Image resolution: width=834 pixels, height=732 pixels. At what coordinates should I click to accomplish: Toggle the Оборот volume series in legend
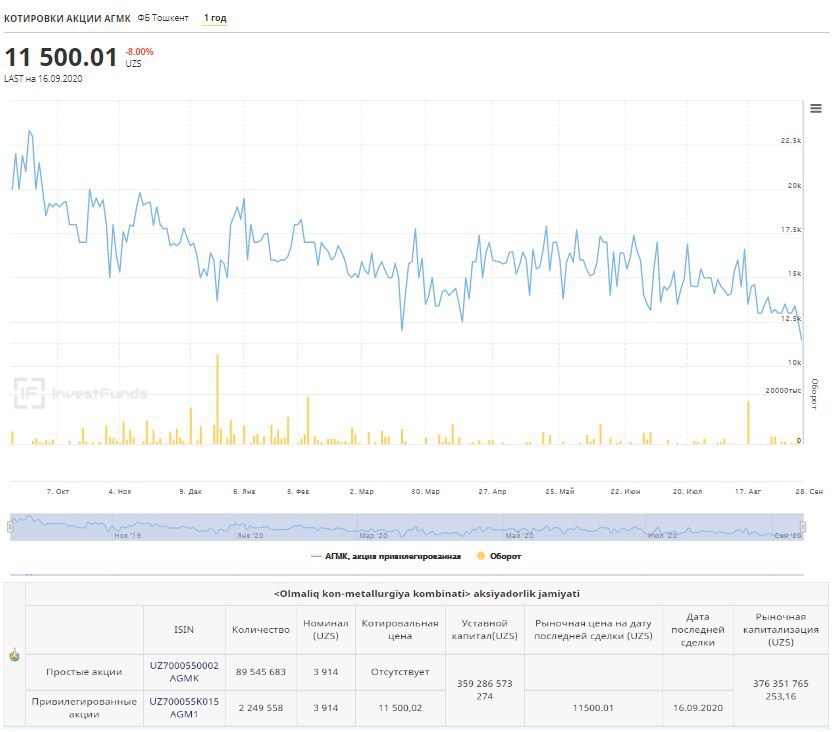coord(499,556)
